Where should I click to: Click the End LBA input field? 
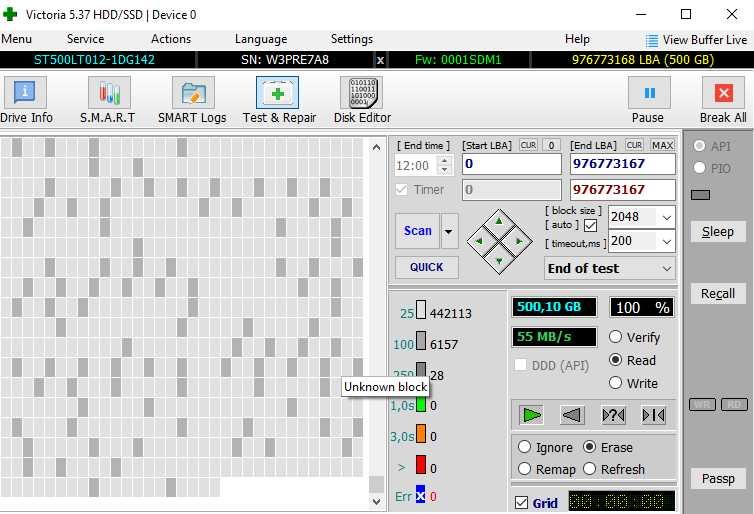click(x=623, y=164)
